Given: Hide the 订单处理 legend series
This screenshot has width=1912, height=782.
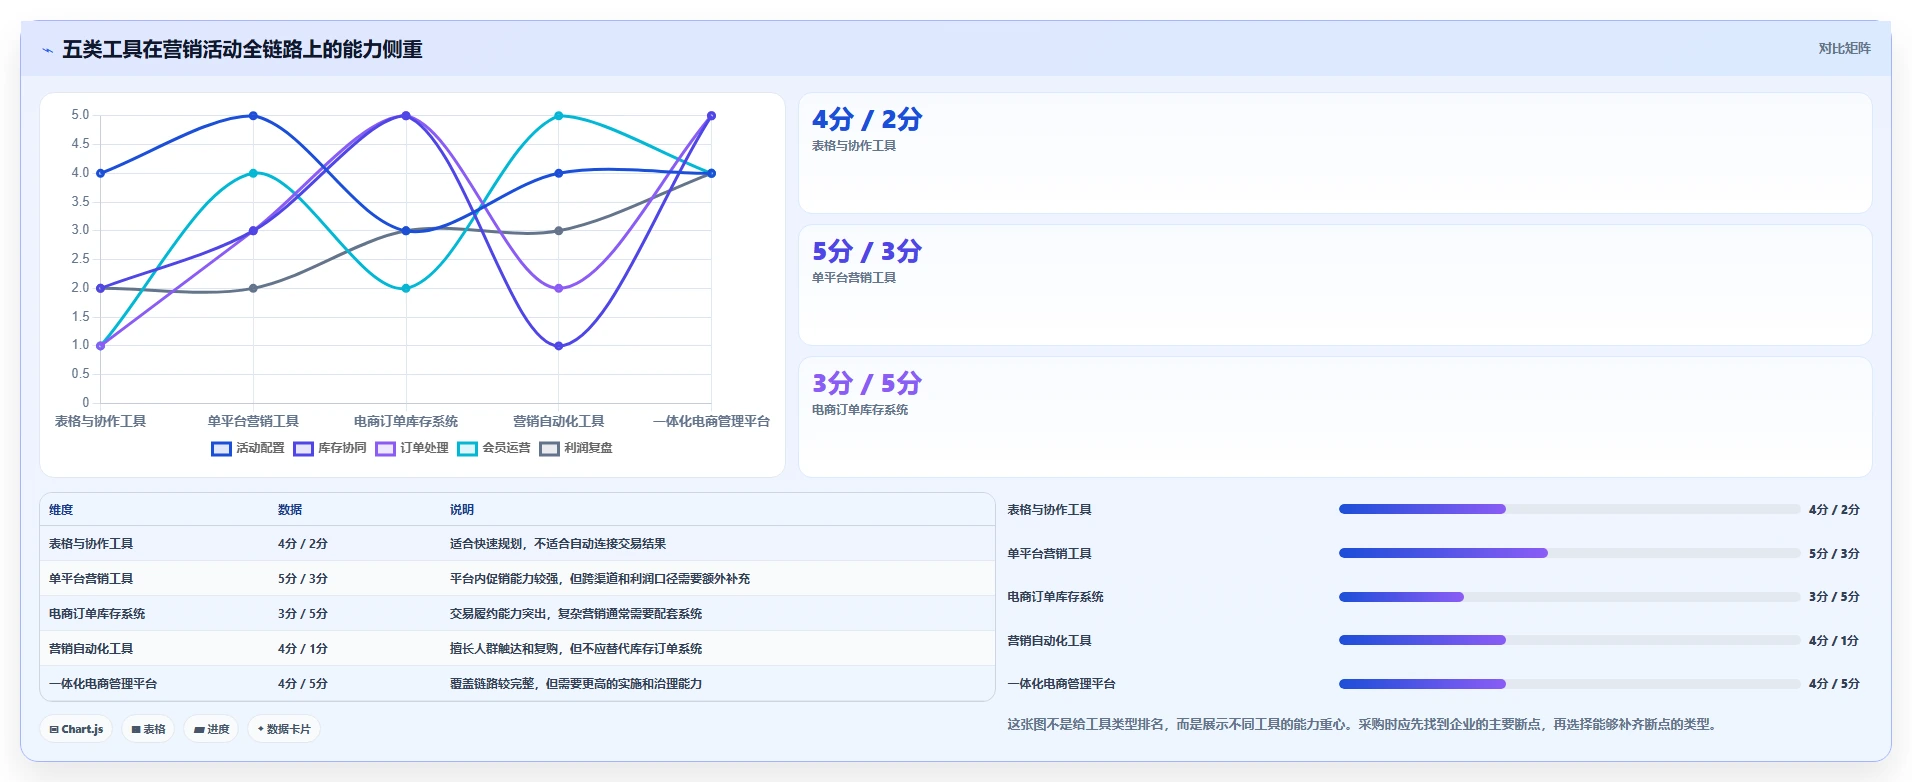Looking at the screenshot, I should [x=412, y=448].
